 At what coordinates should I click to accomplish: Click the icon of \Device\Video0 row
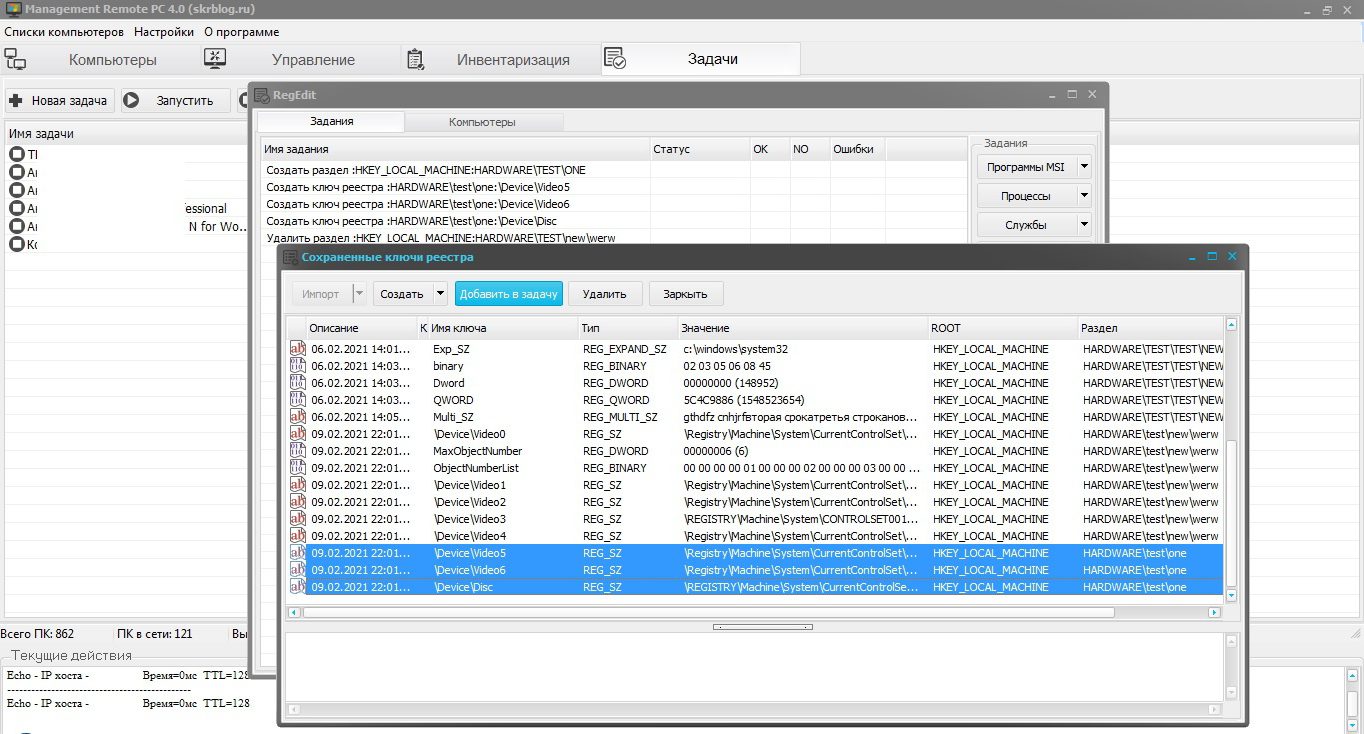(297, 434)
